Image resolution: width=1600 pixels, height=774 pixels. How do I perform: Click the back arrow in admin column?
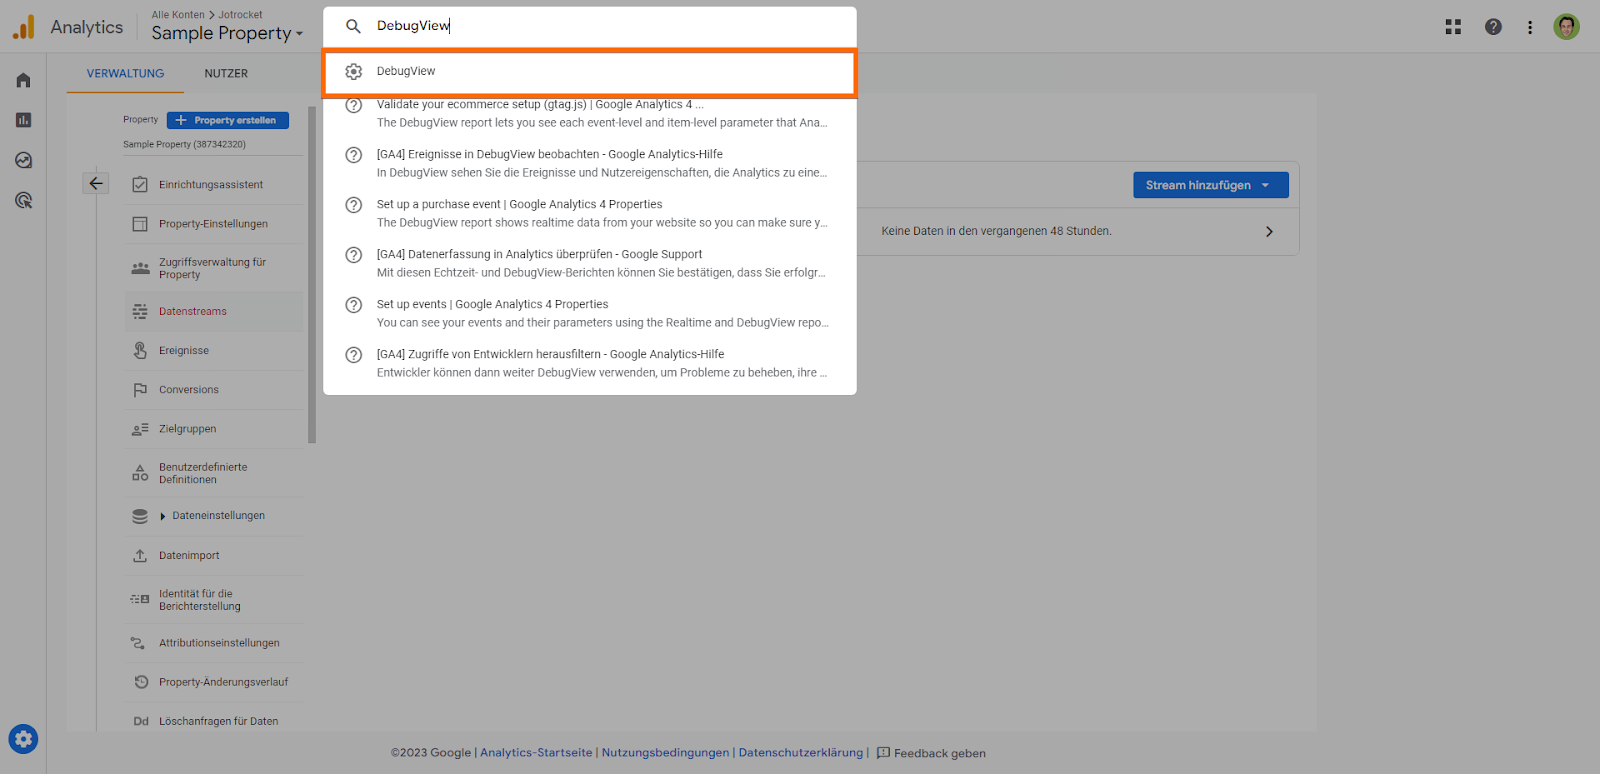point(96,183)
